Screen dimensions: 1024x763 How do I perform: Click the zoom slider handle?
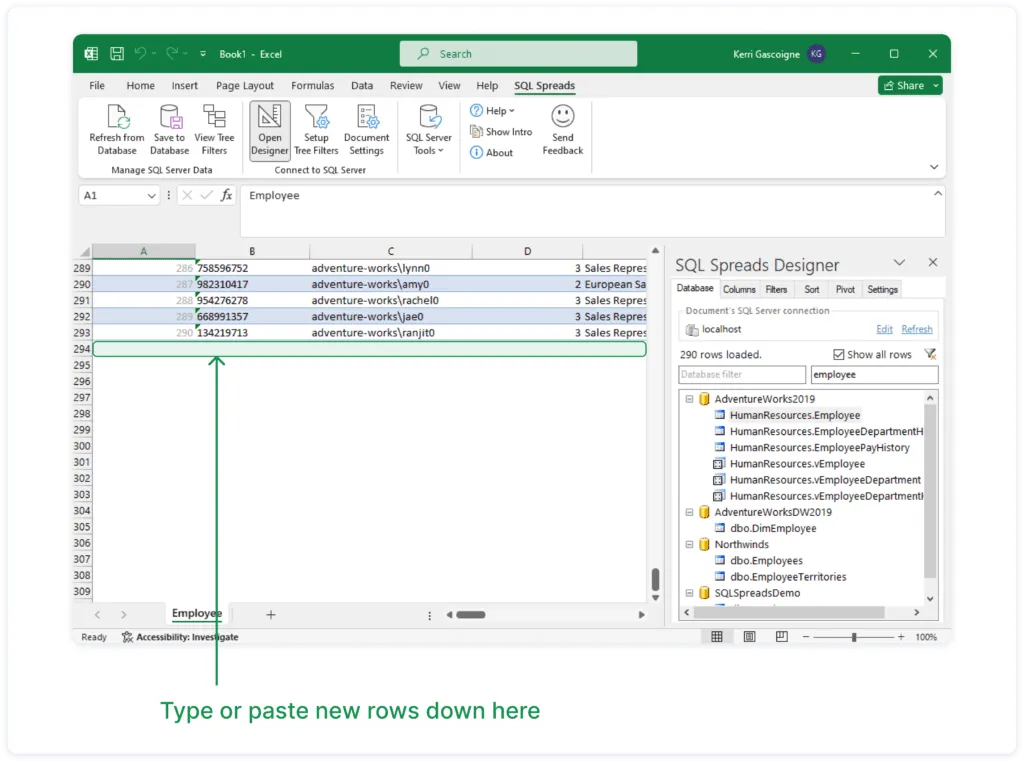(854, 637)
